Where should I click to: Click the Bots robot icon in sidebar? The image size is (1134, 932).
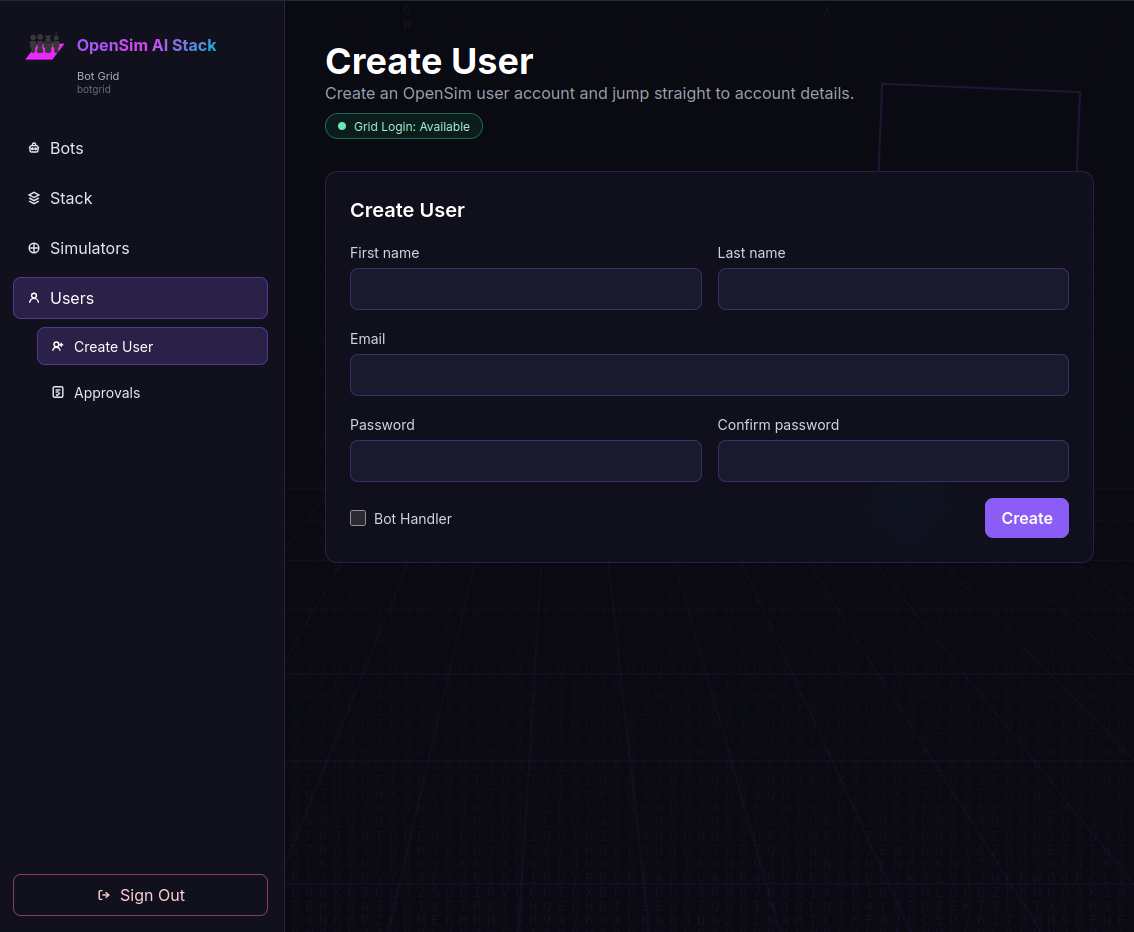(34, 148)
